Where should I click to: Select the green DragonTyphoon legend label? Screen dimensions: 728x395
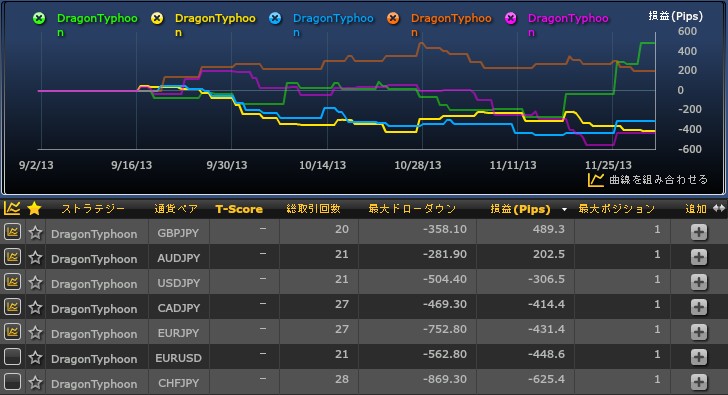click(x=97, y=25)
